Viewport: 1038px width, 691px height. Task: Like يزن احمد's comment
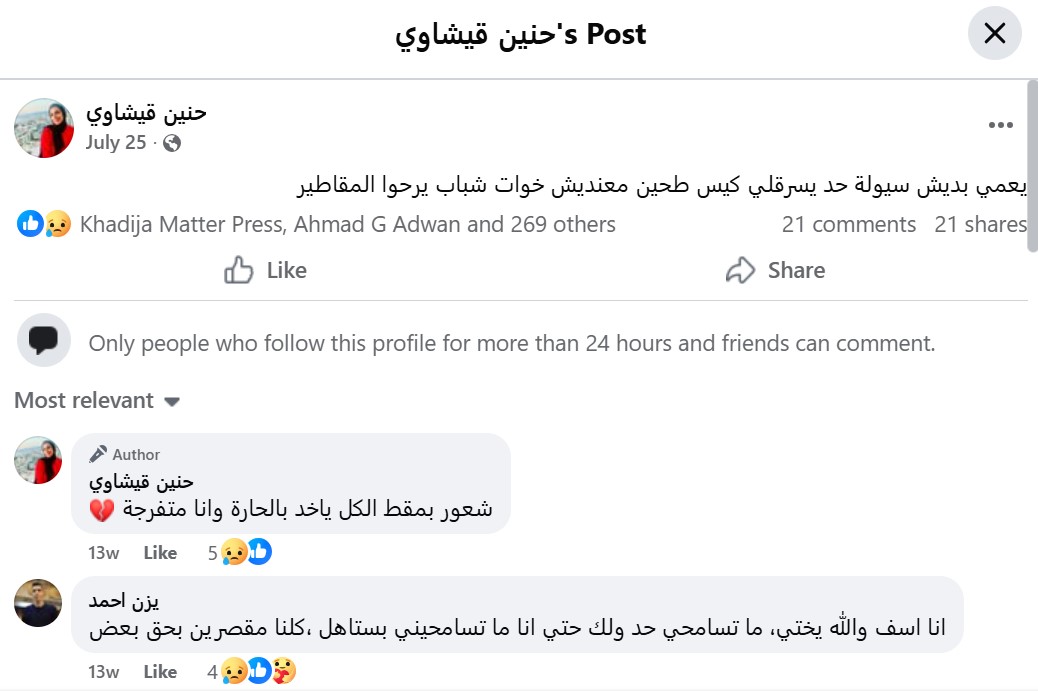click(160, 672)
